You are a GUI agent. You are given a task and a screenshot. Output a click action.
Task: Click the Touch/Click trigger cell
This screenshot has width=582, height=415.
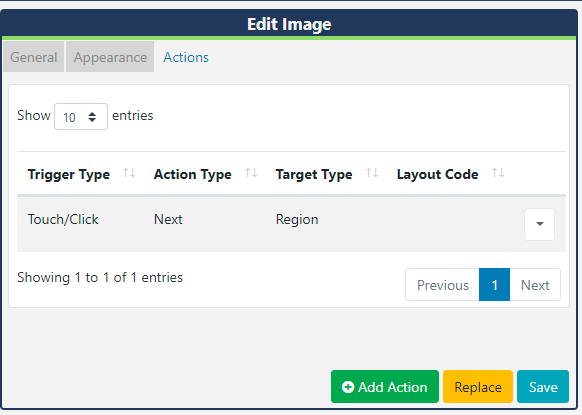(63, 219)
